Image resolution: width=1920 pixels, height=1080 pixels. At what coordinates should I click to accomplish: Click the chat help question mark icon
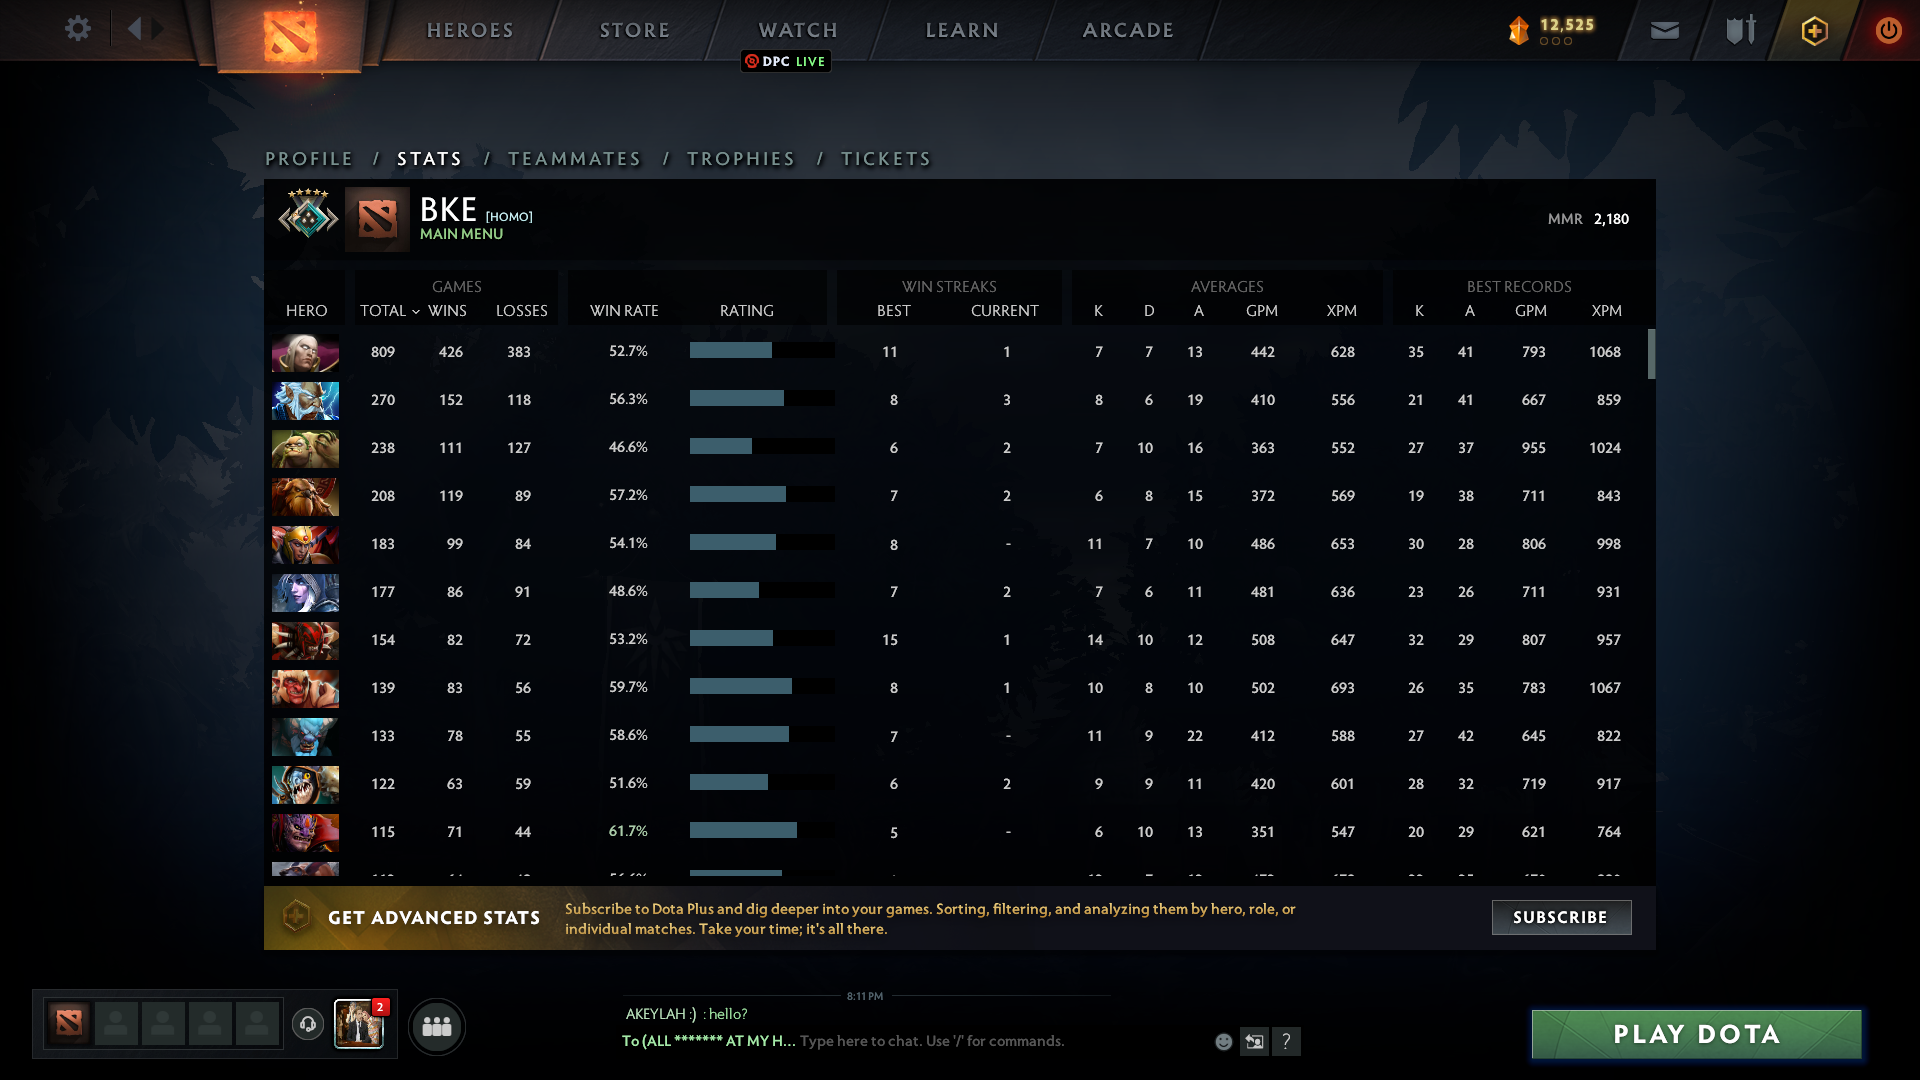pyautogui.click(x=1288, y=1041)
